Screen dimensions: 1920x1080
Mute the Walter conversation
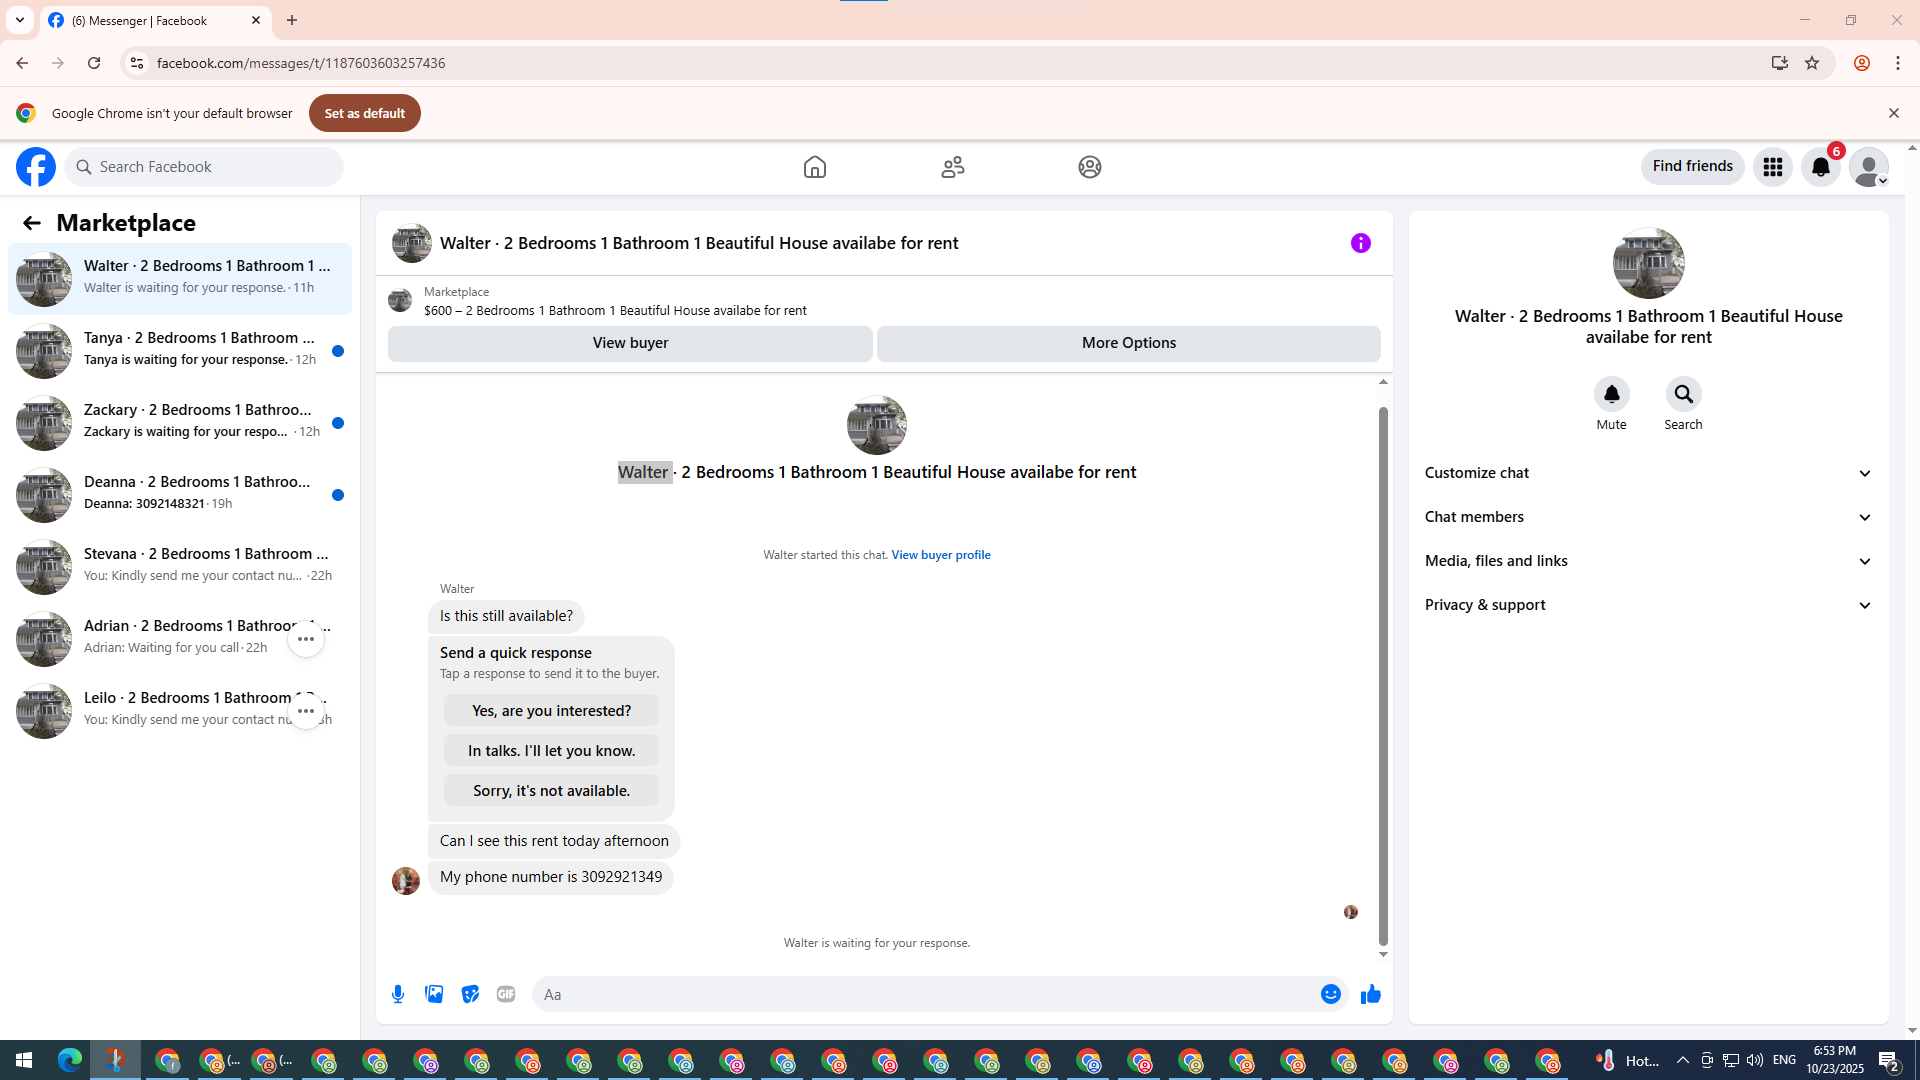(x=1611, y=395)
